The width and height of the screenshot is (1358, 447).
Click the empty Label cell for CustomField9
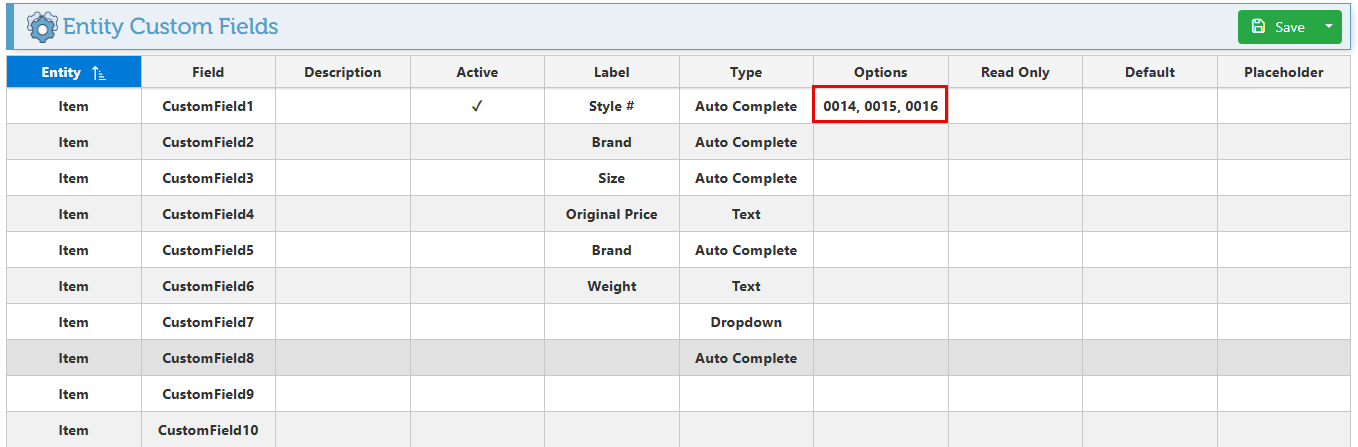611,394
